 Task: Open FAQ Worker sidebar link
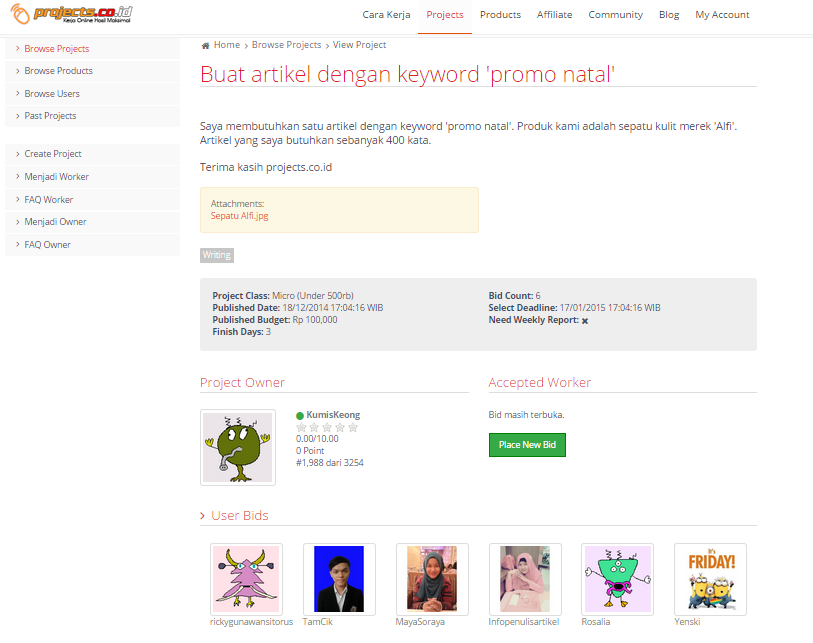[x=48, y=200]
